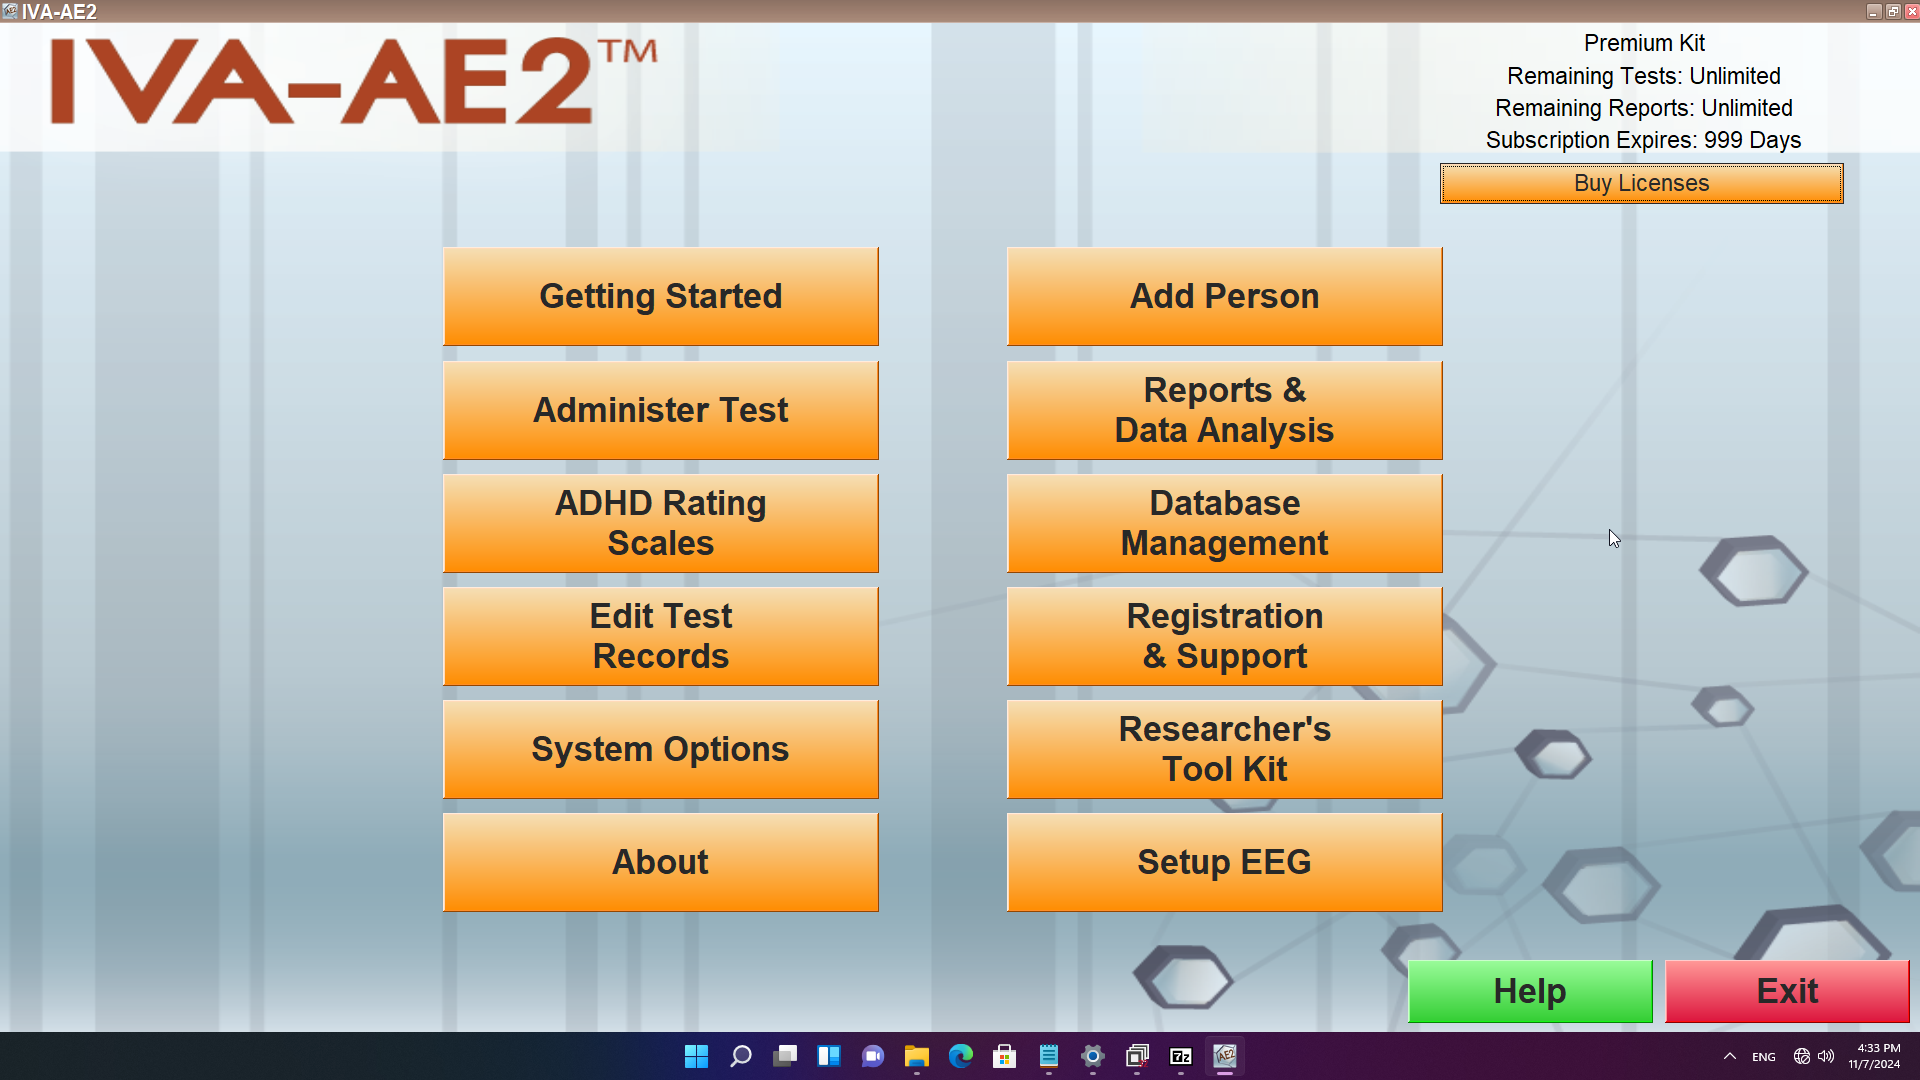Viewport: 1920px width, 1080px height.
Task: Expand hidden system tray icons chevron
Action: [1729, 1056]
